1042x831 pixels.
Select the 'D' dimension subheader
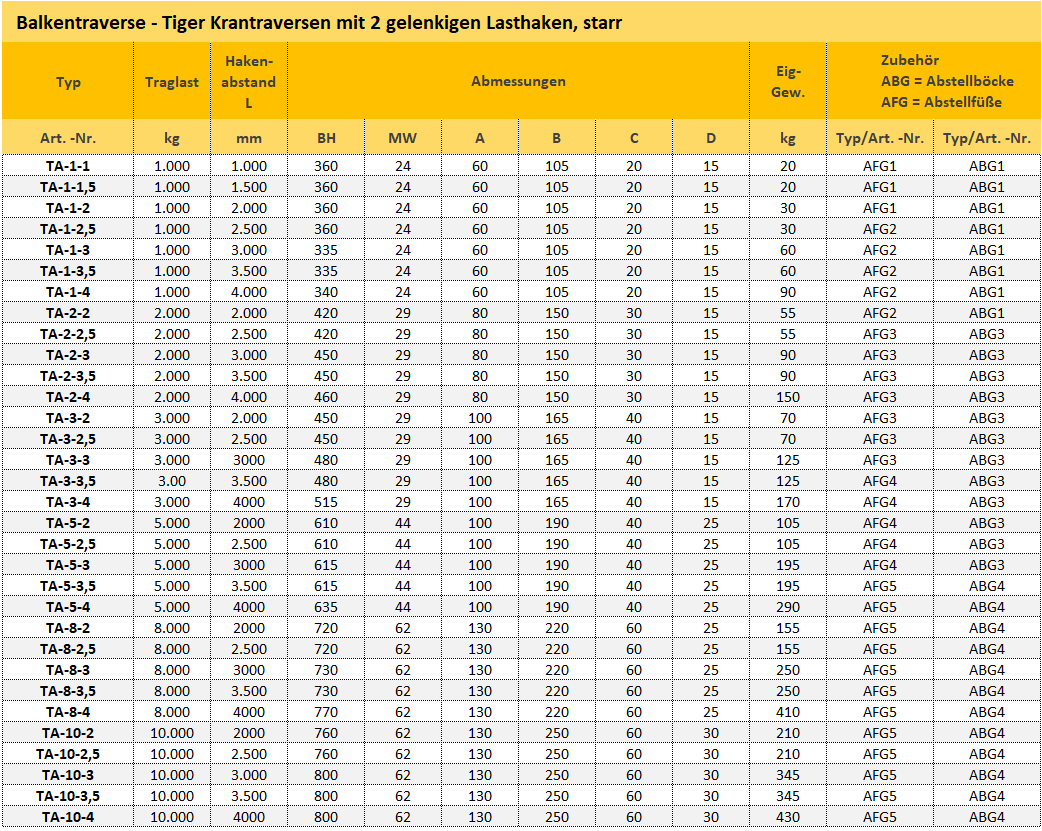click(x=711, y=138)
